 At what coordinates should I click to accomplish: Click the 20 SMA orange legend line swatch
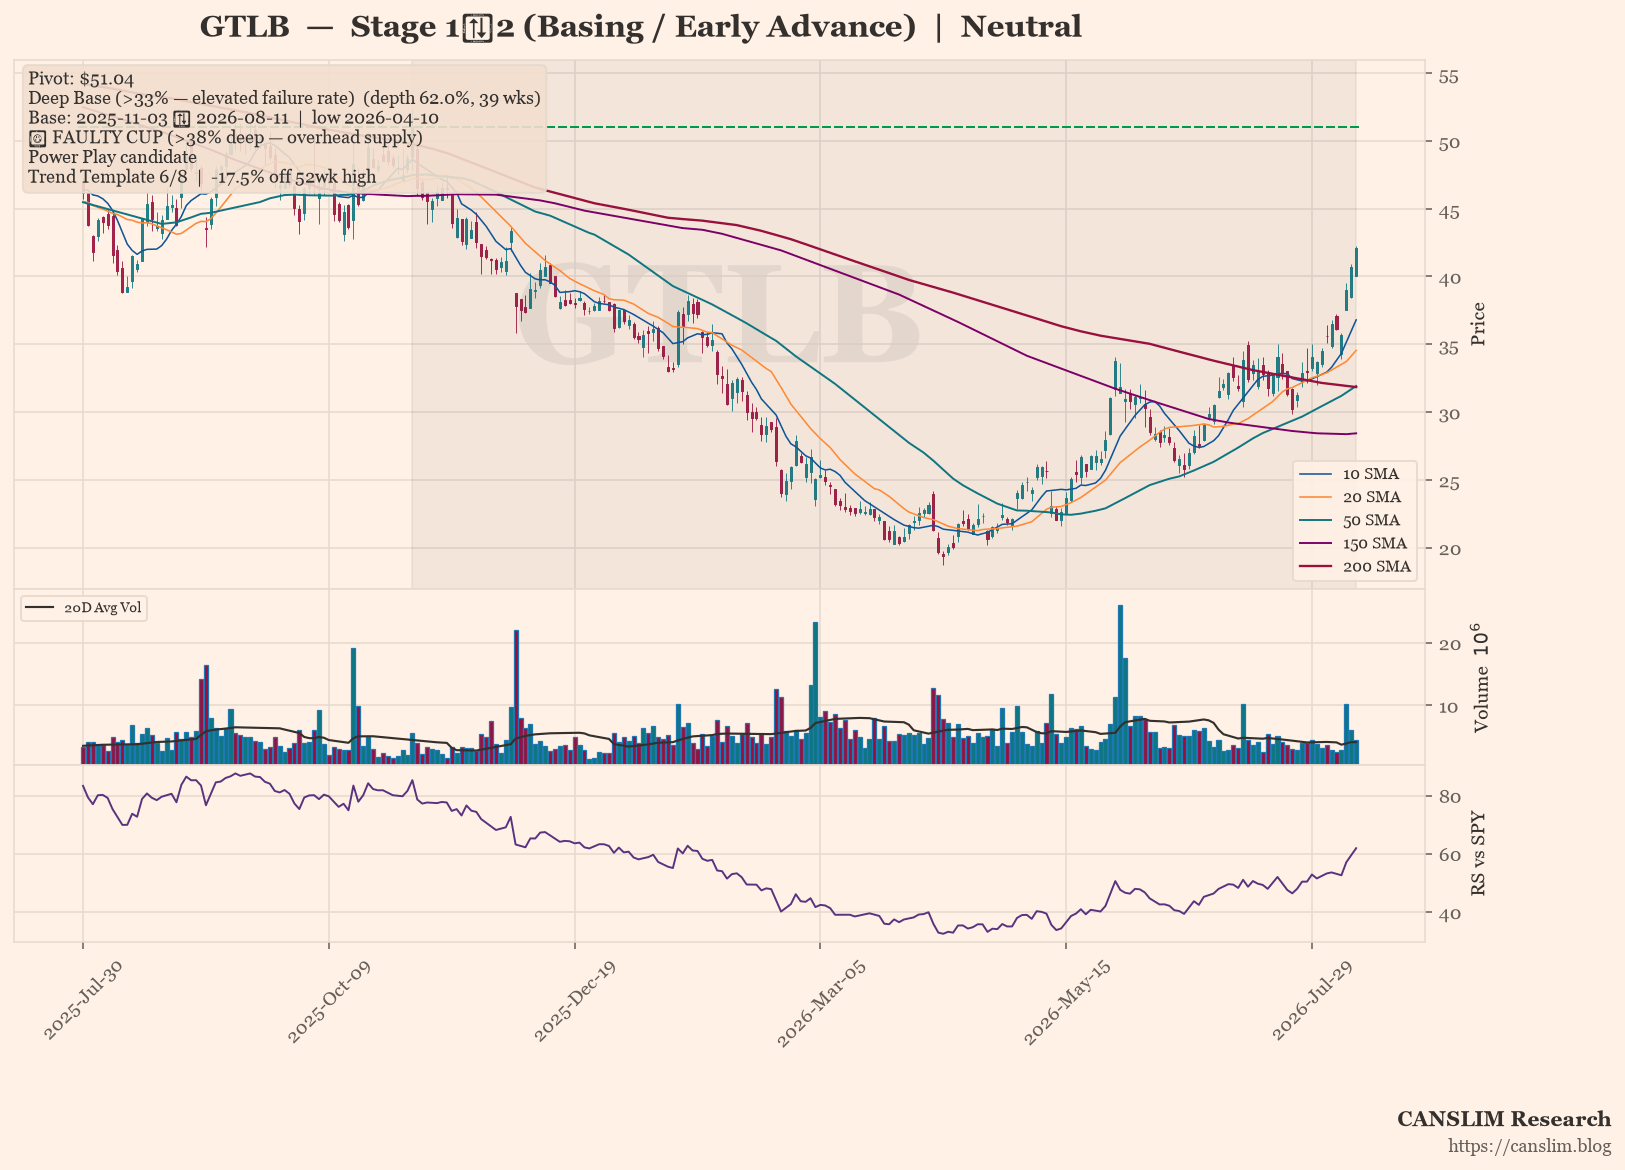(1315, 497)
